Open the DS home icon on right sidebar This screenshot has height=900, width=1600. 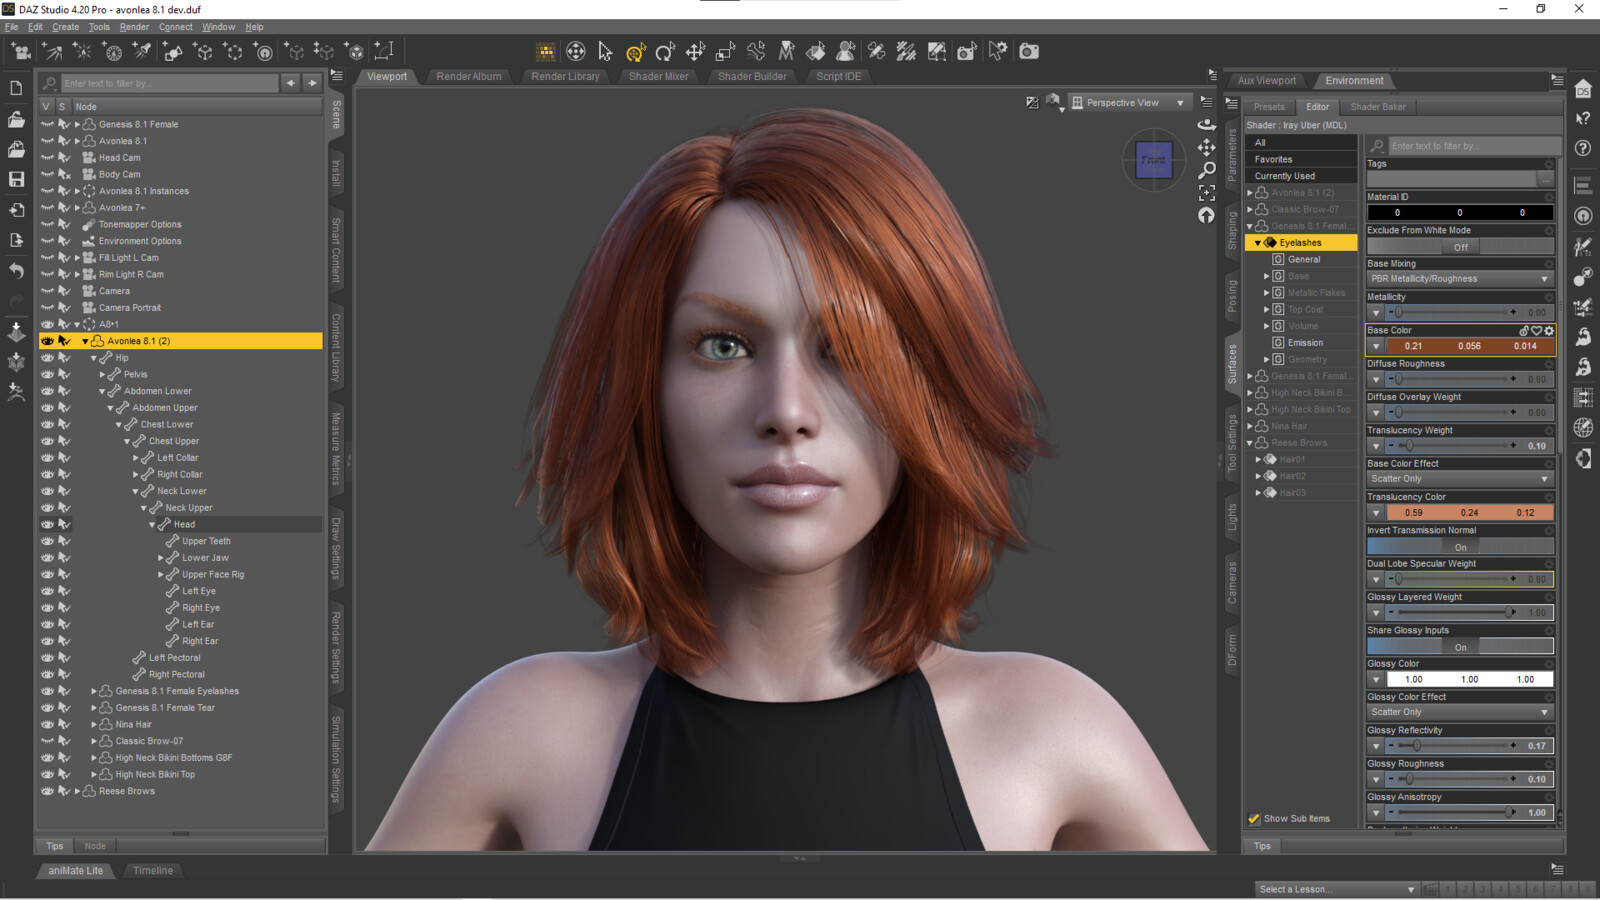click(1583, 89)
